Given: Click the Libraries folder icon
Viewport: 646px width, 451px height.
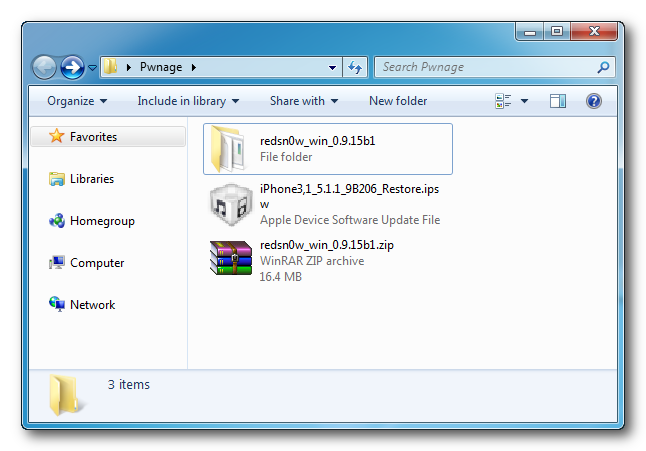Looking at the screenshot, I should pyautogui.click(x=57, y=179).
